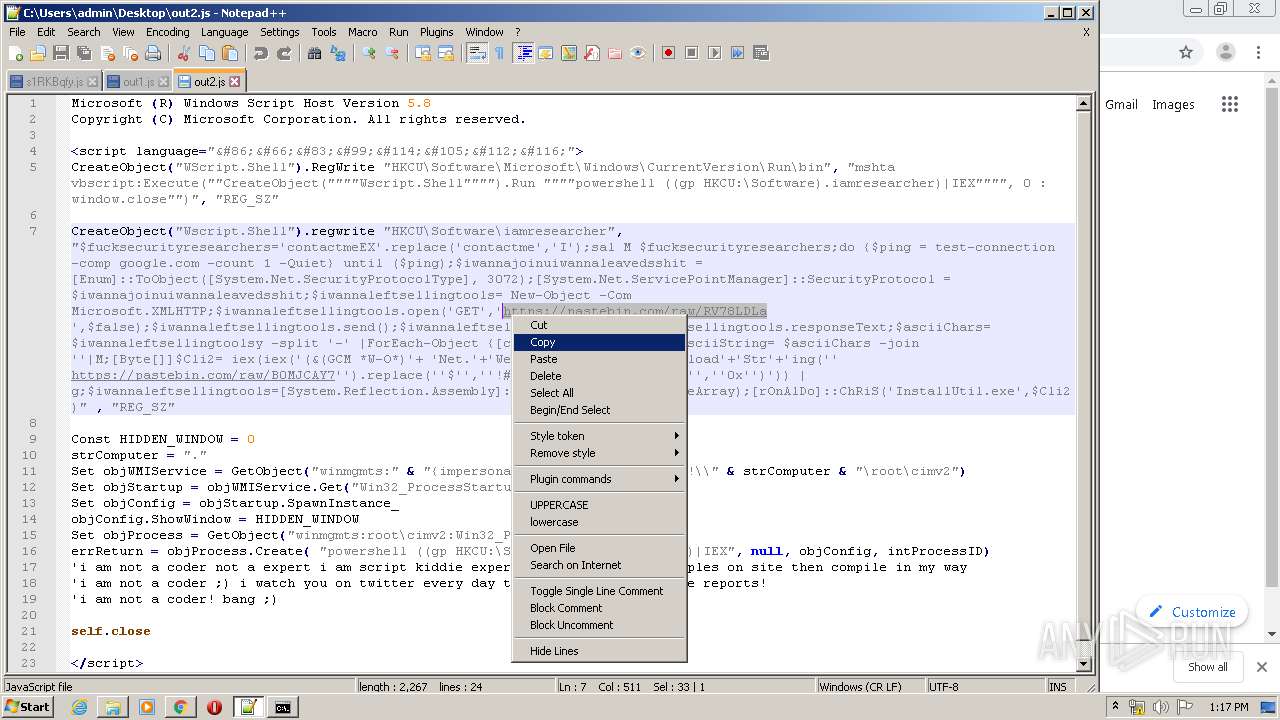Image resolution: width=1280 pixels, height=720 pixels.
Task: Click the Windows CR LF status field
Action: pyautogui.click(x=869, y=687)
